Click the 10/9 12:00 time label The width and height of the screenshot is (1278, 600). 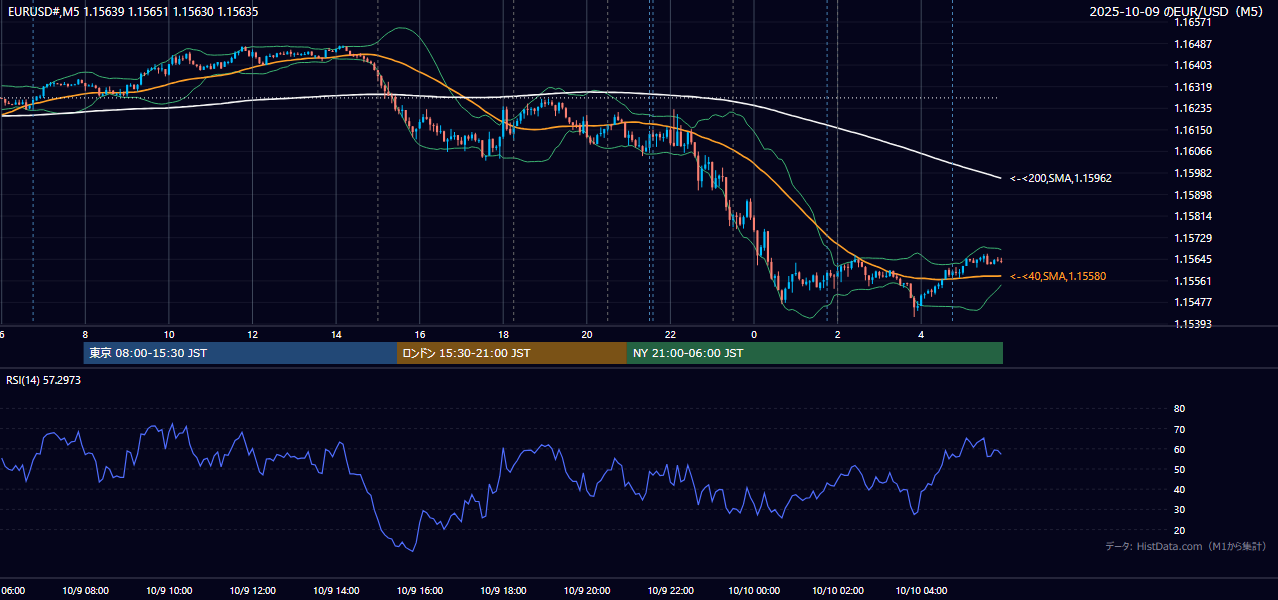click(253, 591)
